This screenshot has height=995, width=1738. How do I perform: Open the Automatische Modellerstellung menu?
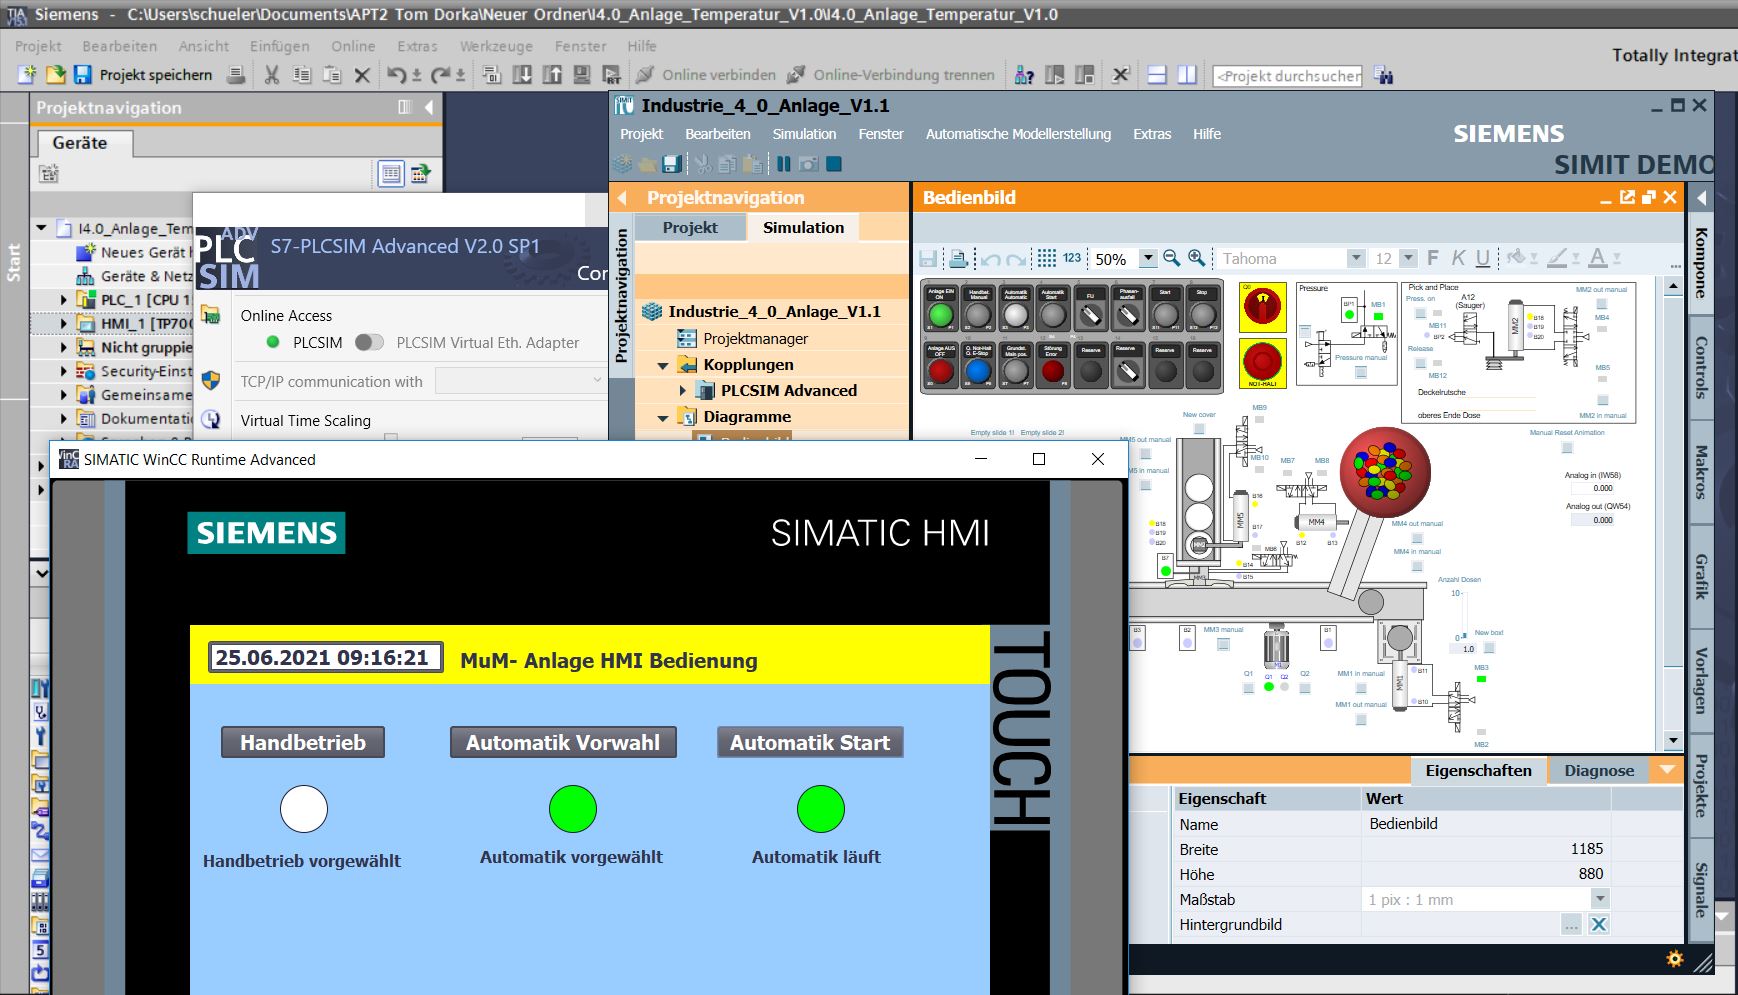[x=1018, y=134]
